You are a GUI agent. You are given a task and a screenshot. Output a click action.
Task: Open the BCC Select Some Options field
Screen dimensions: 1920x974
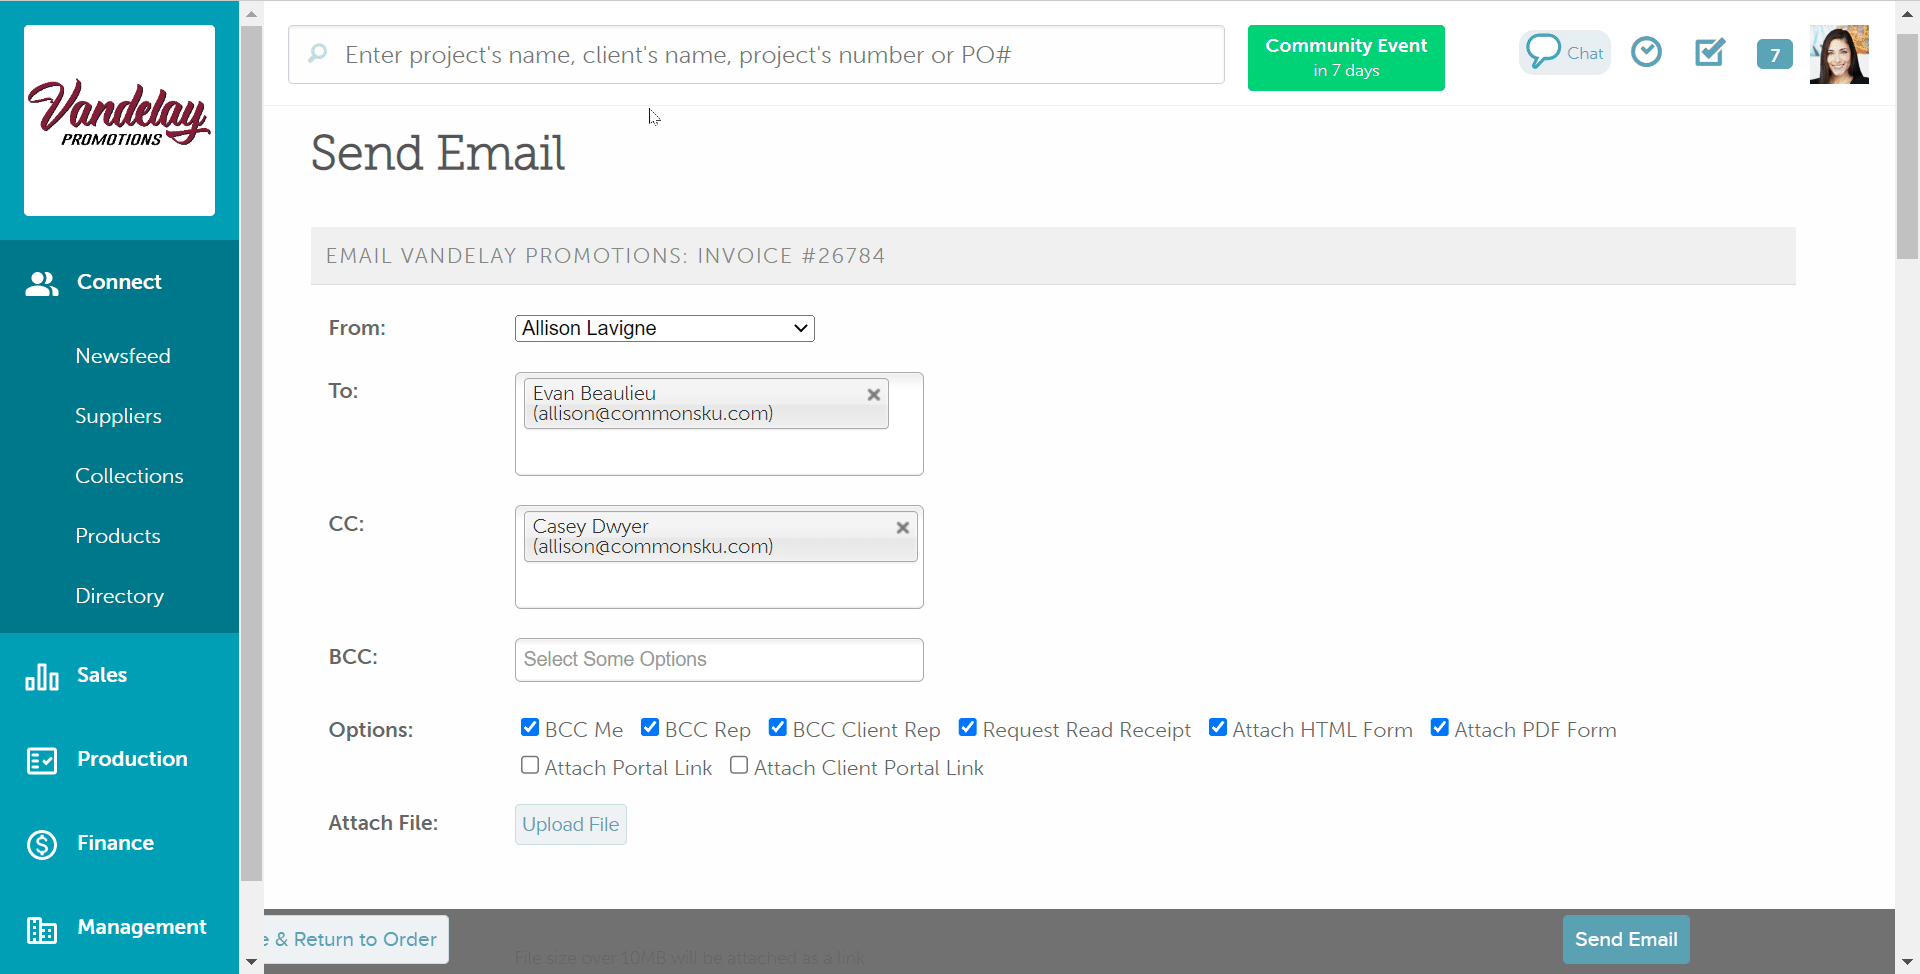[x=718, y=660]
